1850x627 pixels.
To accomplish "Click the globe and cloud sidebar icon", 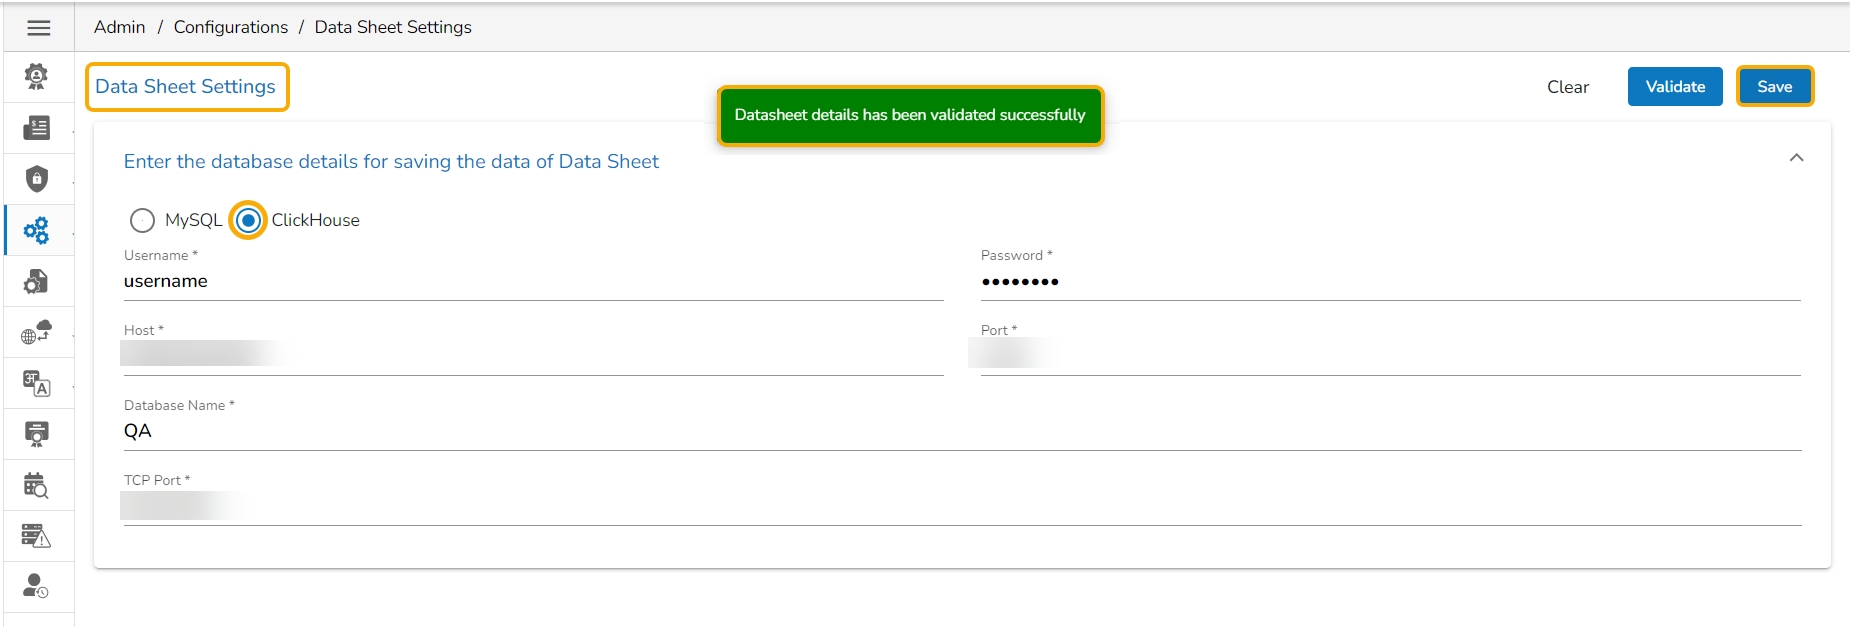I will [x=37, y=332].
